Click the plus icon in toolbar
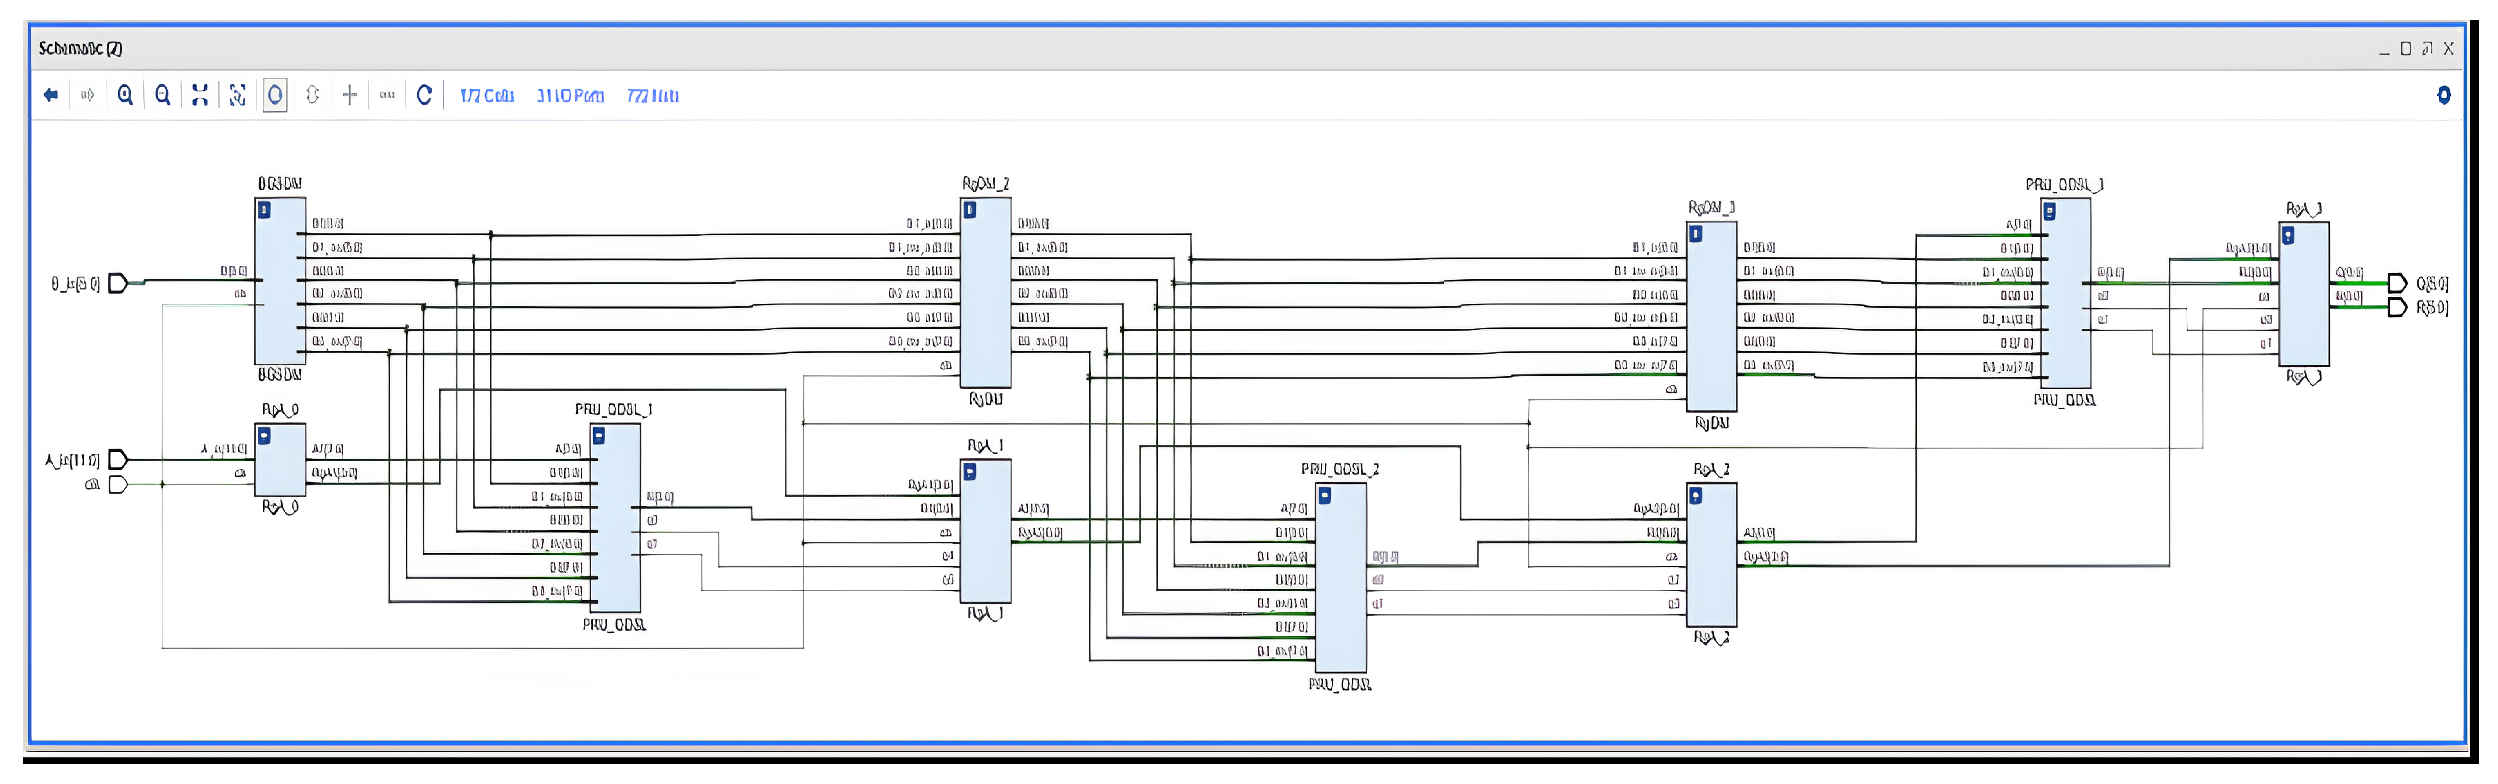Screen dimensions: 2498x784 (x=350, y=95)
